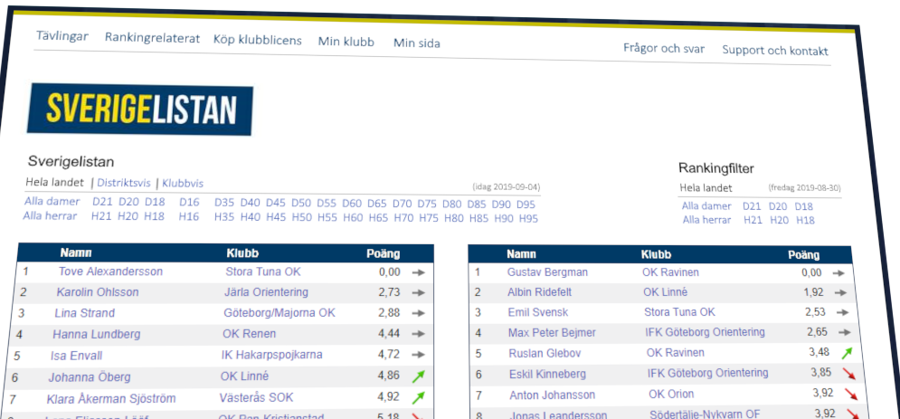Viewport: 900px width, 419px height.
Task: Open club Järla Orientering
Action: click(x=266, y=292)
